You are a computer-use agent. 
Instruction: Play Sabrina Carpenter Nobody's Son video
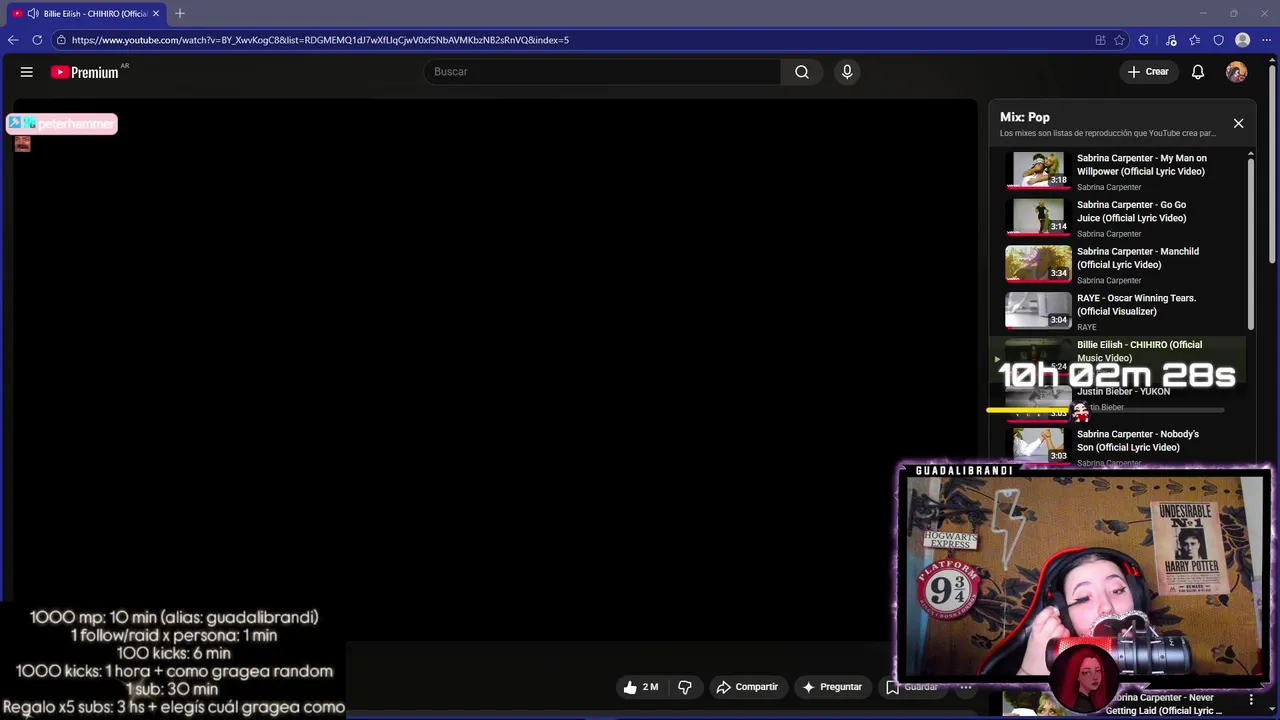pyautogui.click(x=1120, y=445)
